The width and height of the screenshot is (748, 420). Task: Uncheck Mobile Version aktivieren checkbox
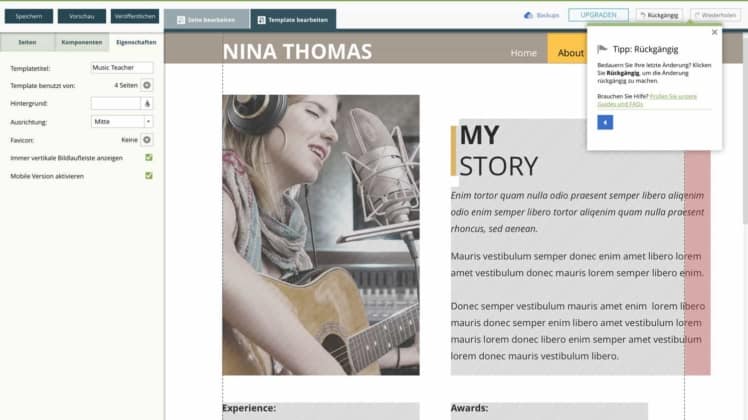coord(149,176)
